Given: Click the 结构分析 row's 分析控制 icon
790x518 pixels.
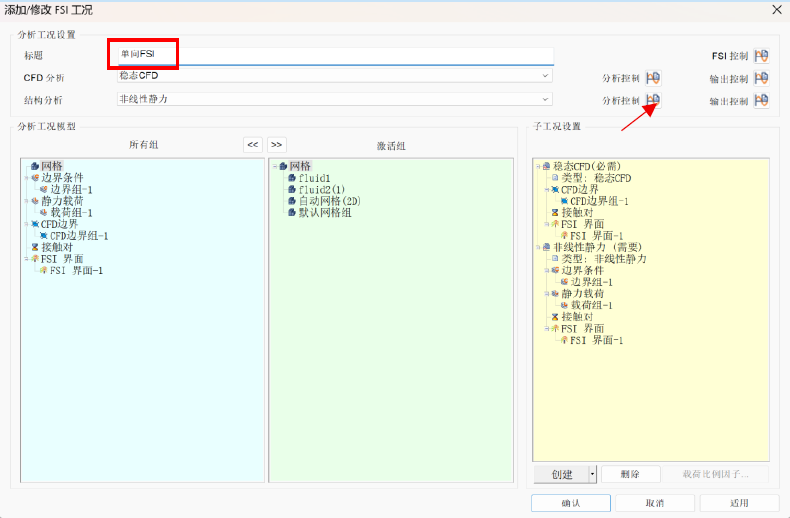Looking at the screenshot, I should click(x=653, y=101).
